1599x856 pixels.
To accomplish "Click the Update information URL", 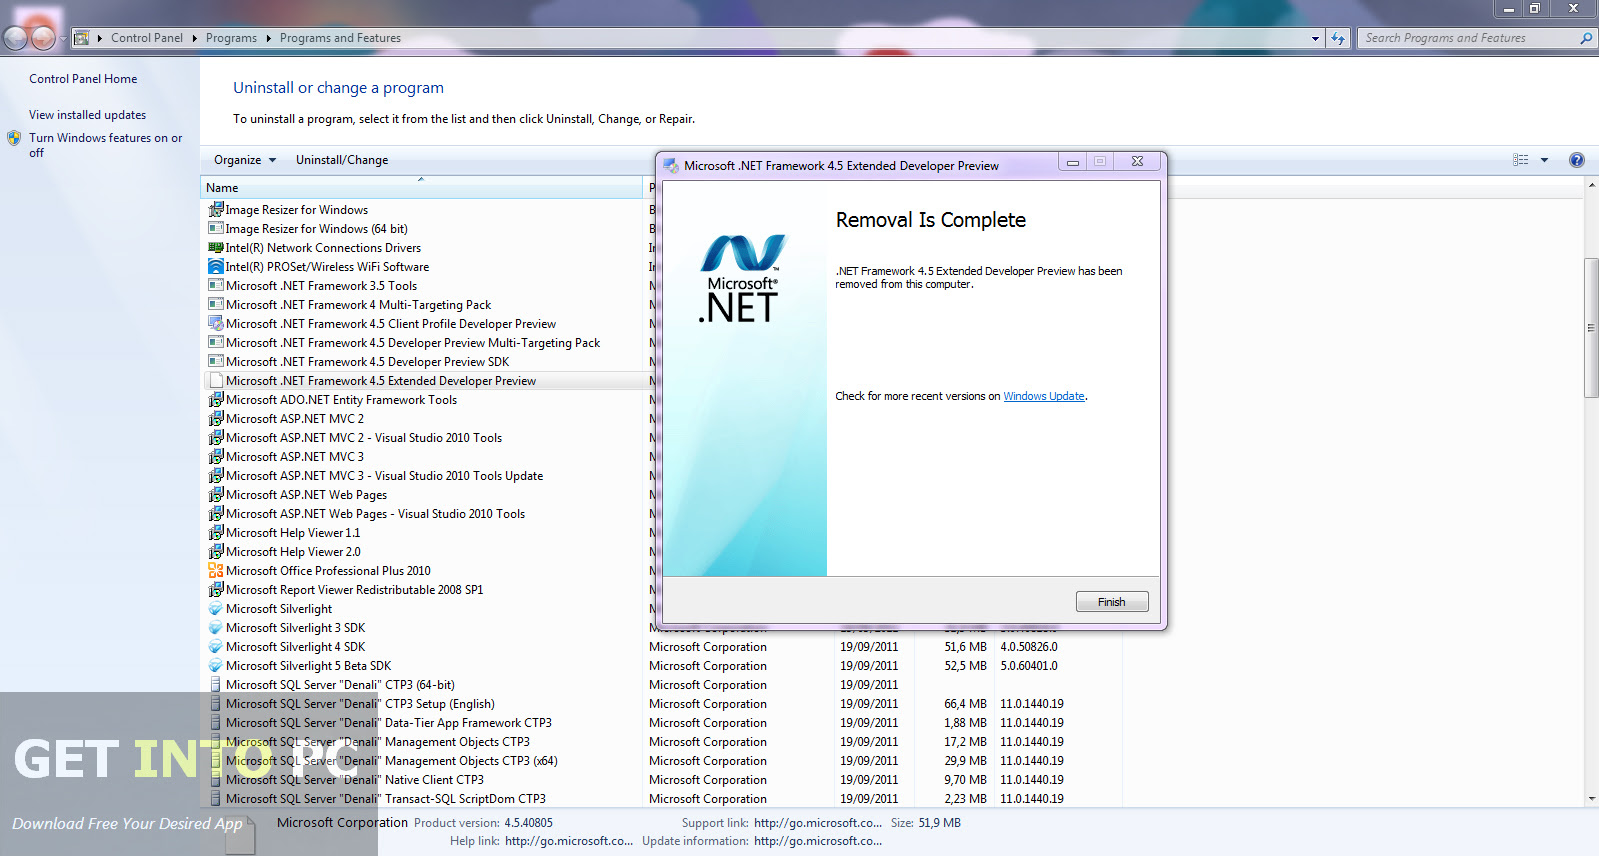I will click(818, 841).
